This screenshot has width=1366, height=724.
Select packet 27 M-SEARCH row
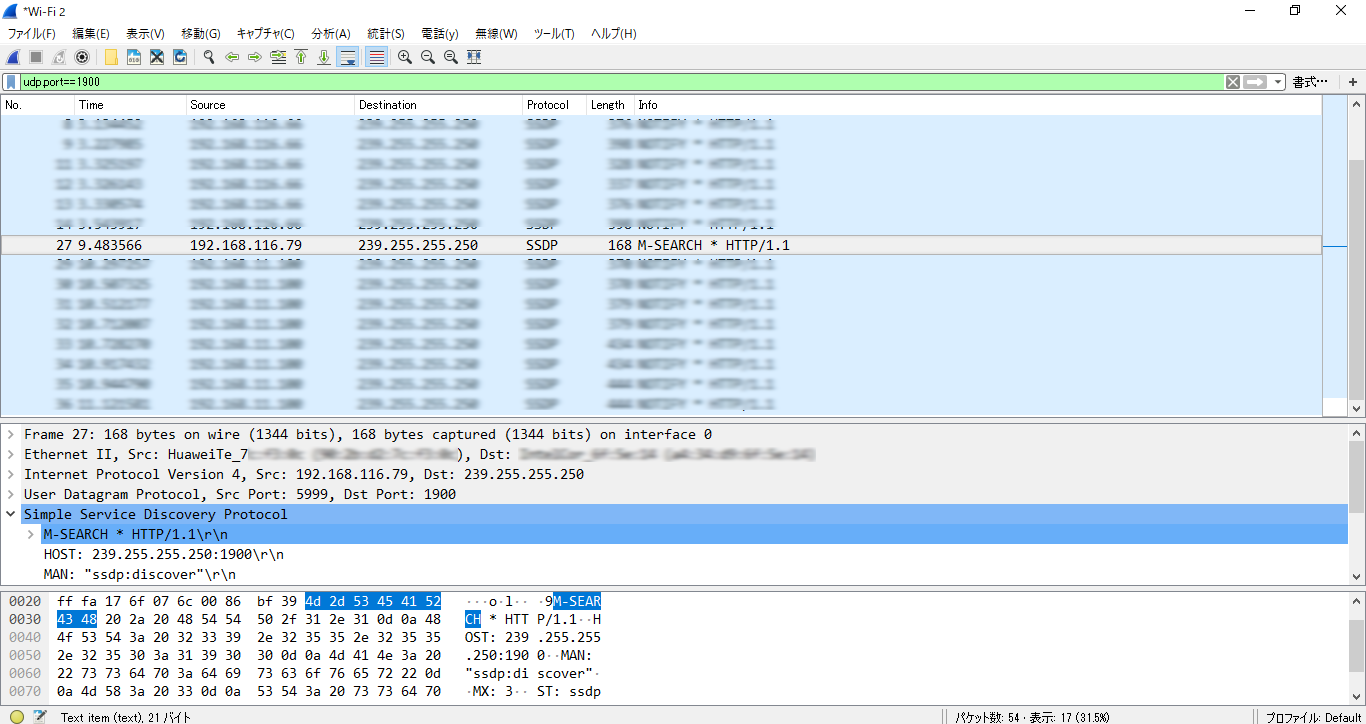tap(661, 245)
